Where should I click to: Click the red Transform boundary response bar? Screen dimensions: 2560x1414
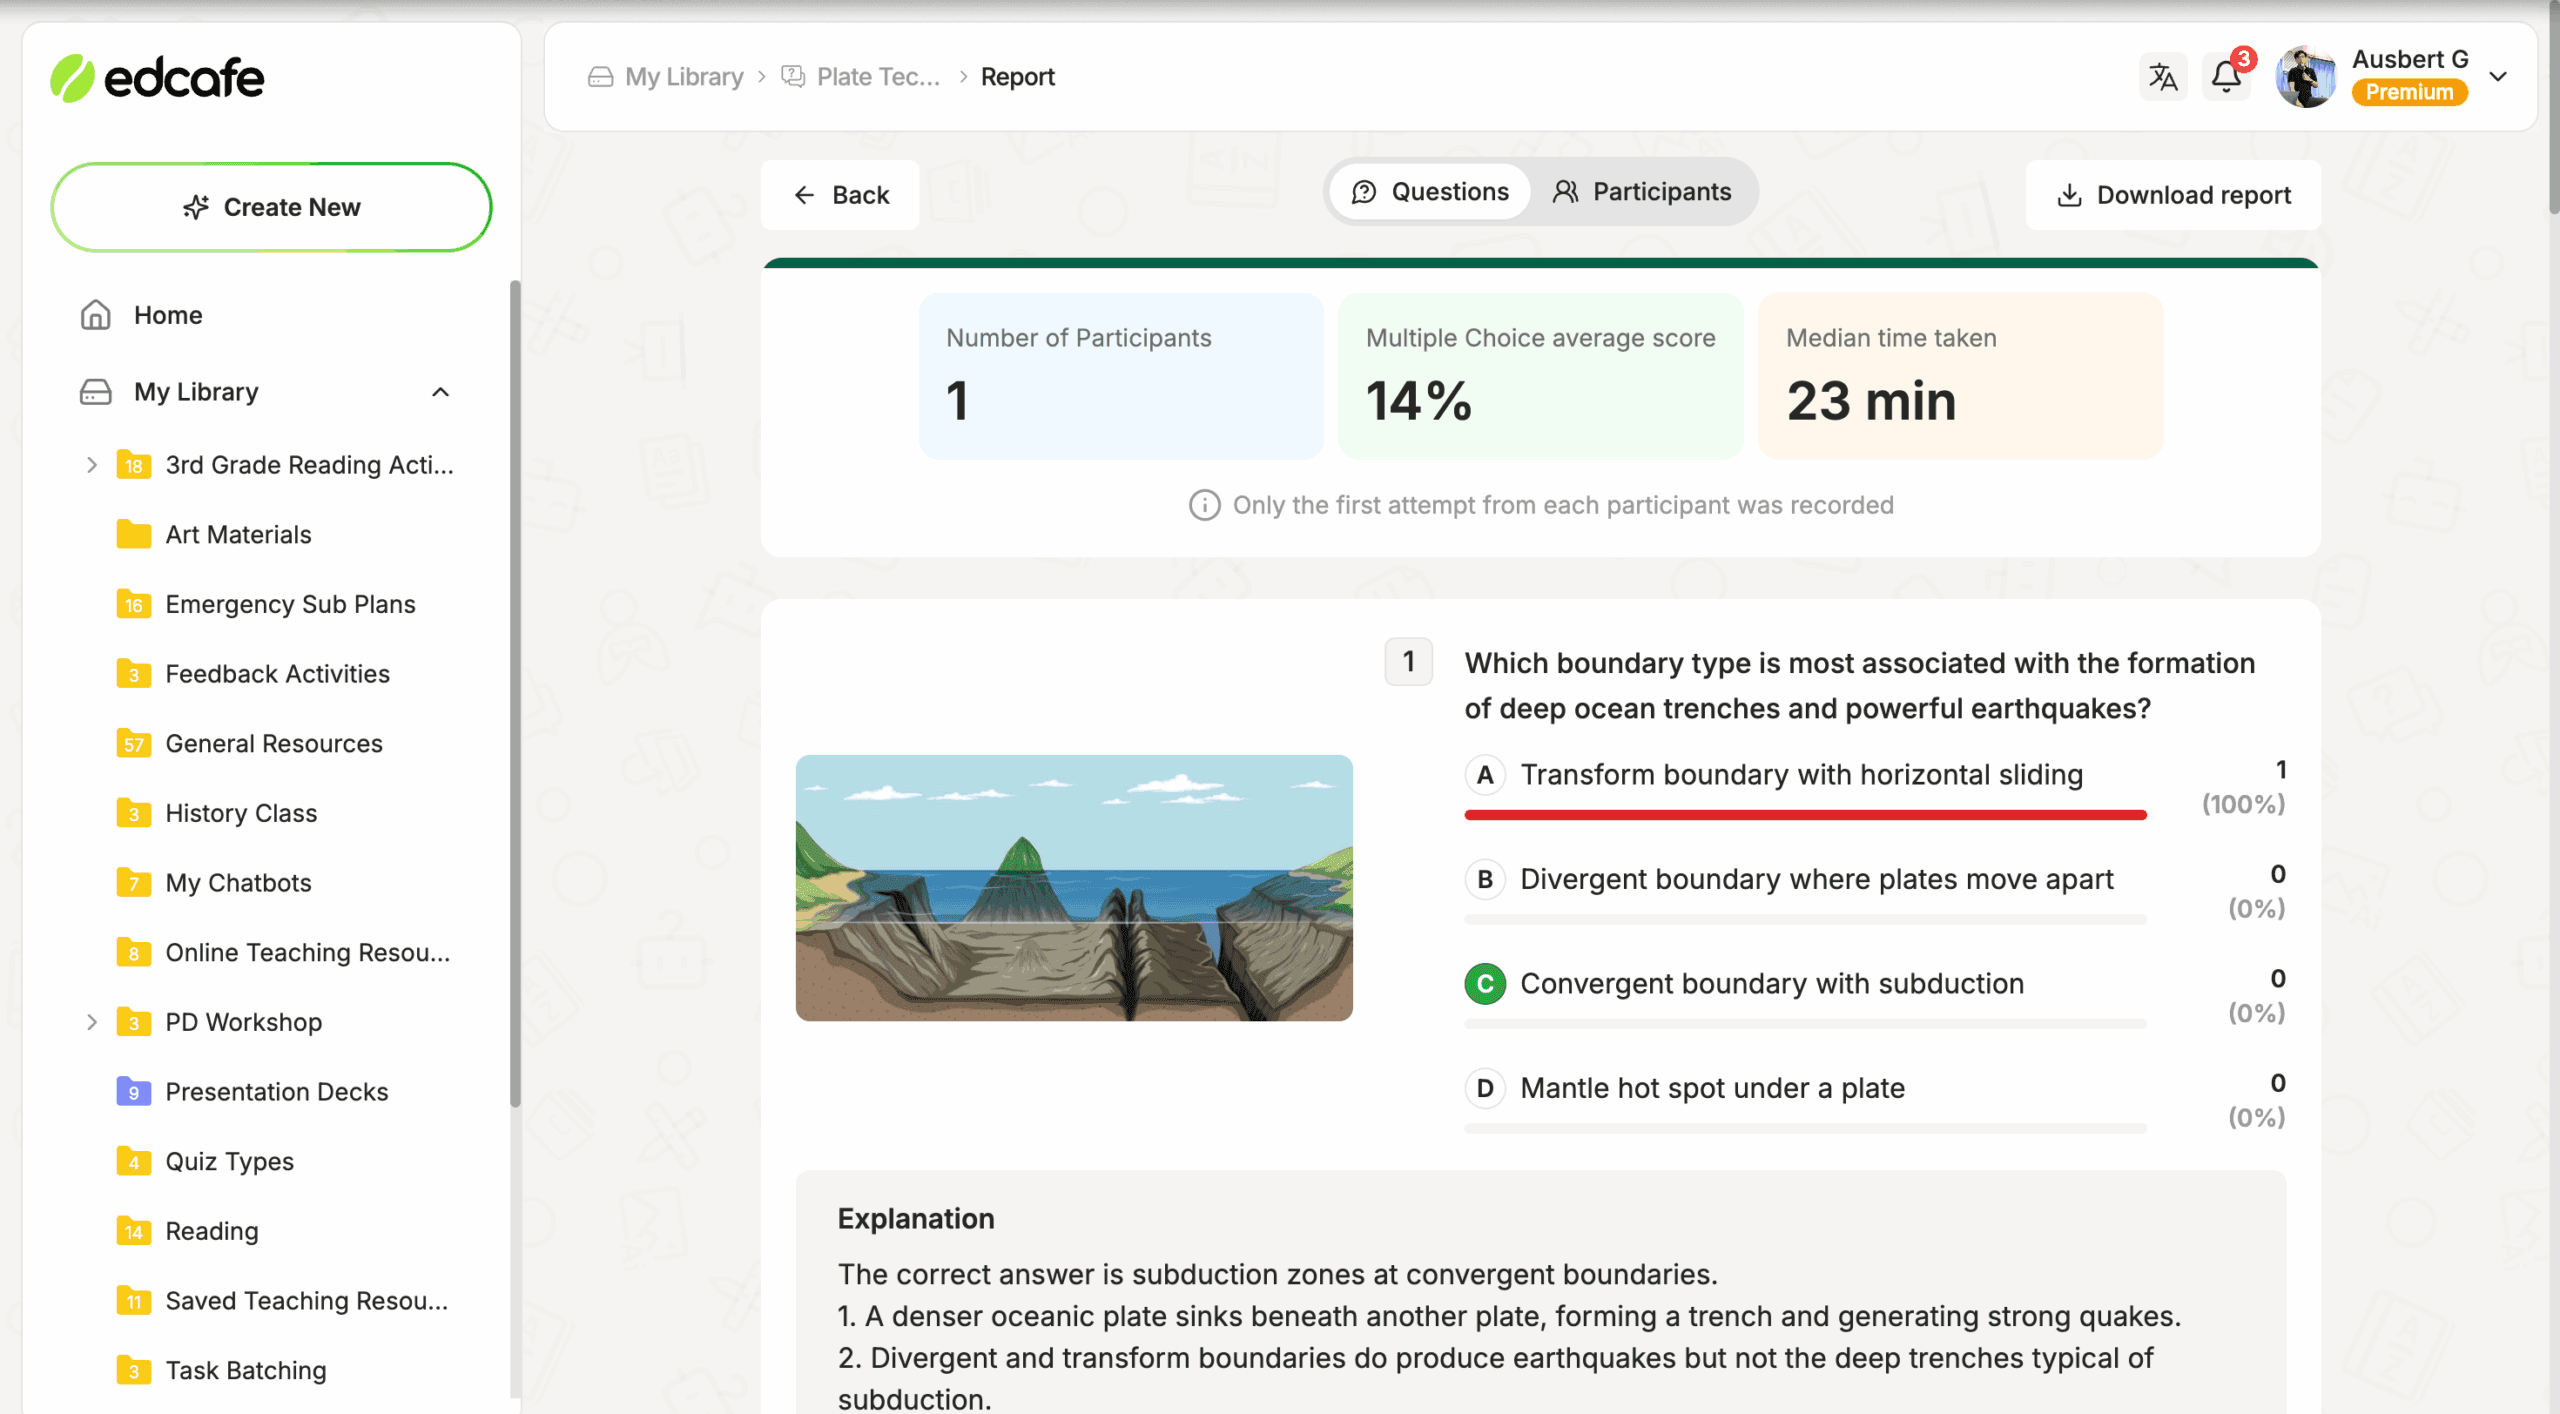(1805, 816)
